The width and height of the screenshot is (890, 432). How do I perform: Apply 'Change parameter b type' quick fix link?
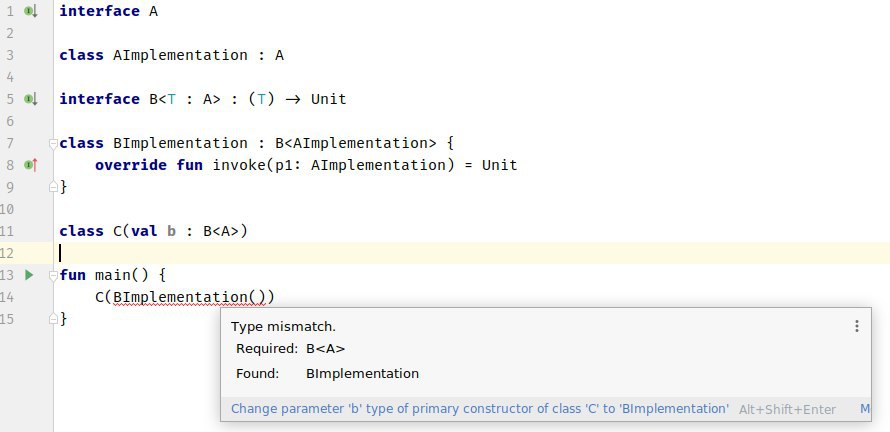tap(480, 409)
